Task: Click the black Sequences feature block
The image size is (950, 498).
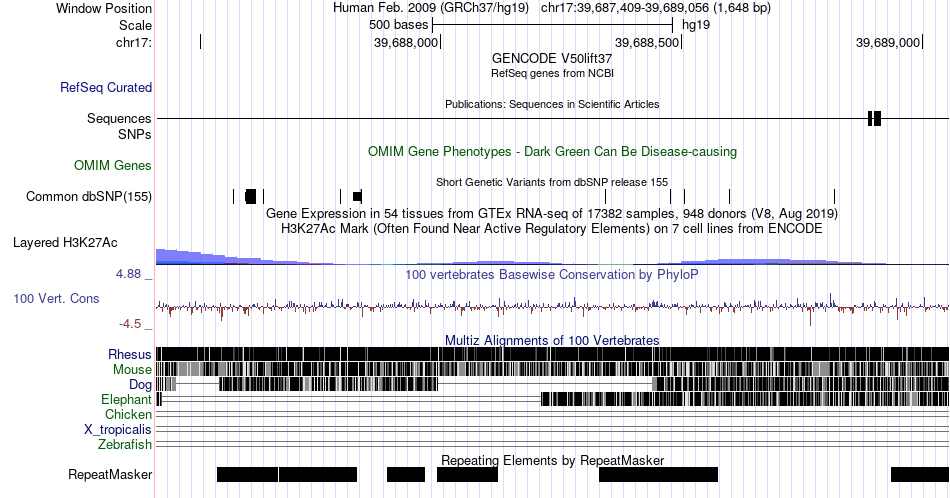Action: (x=874, y=118)
